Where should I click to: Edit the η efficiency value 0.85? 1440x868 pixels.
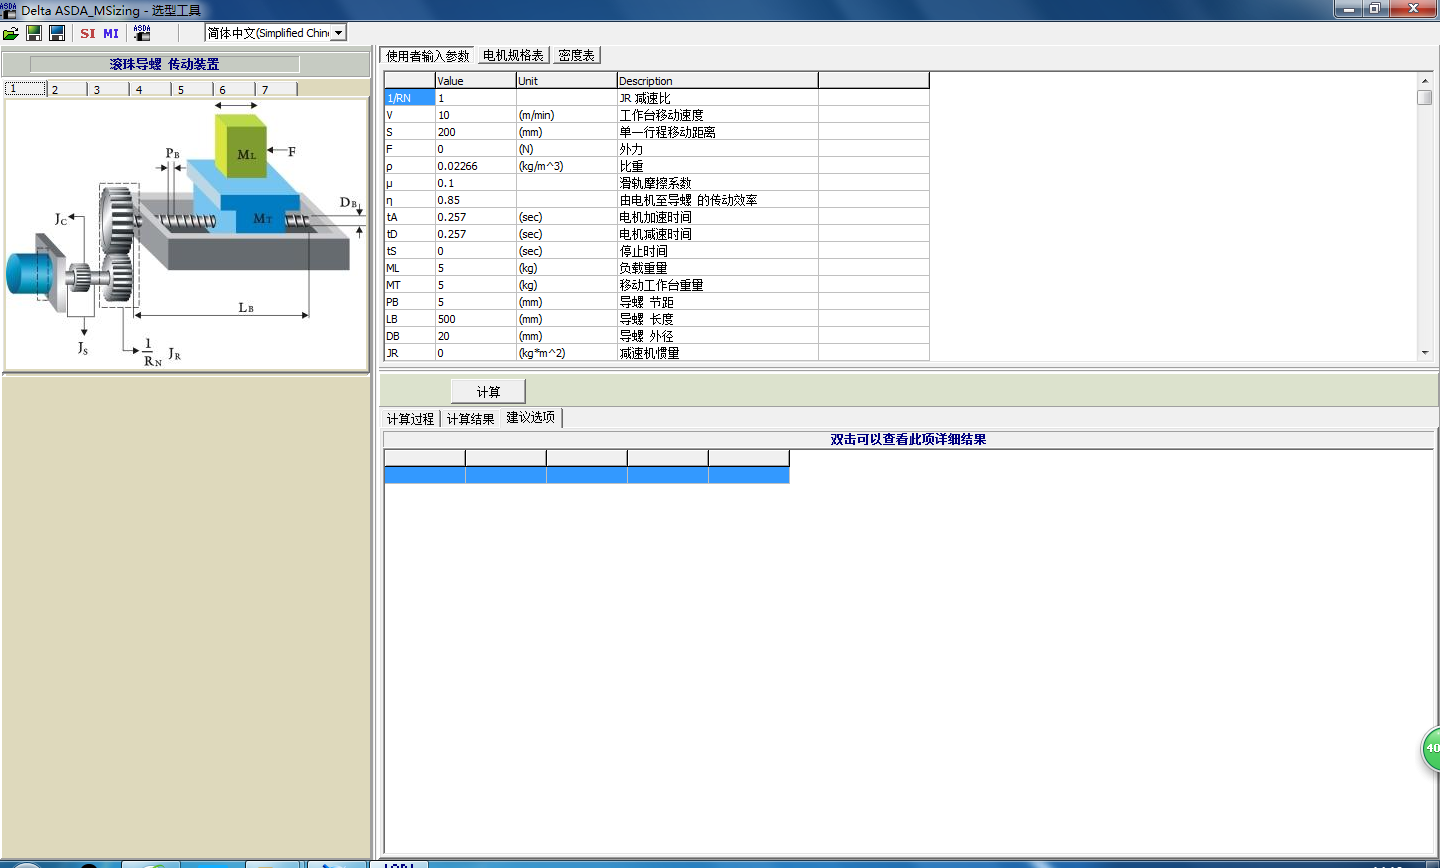pos(476,200)
